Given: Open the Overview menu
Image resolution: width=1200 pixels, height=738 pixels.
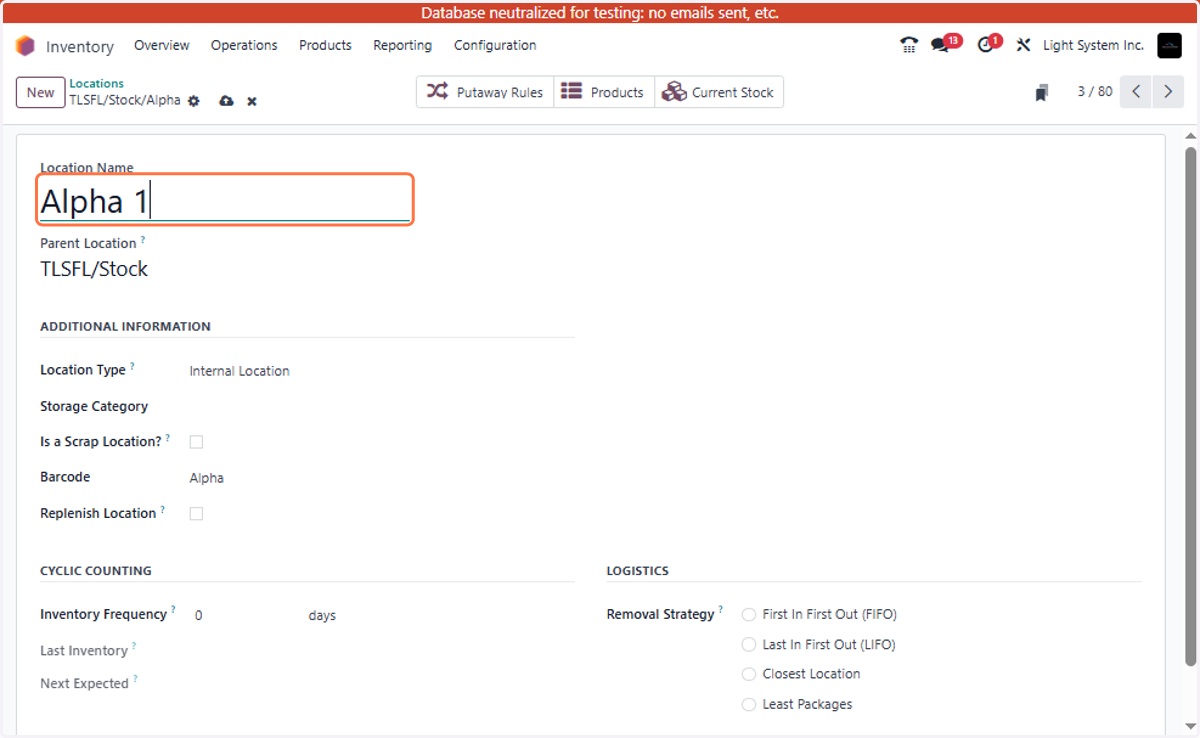Looking at the screenshot, I should 162,45.
